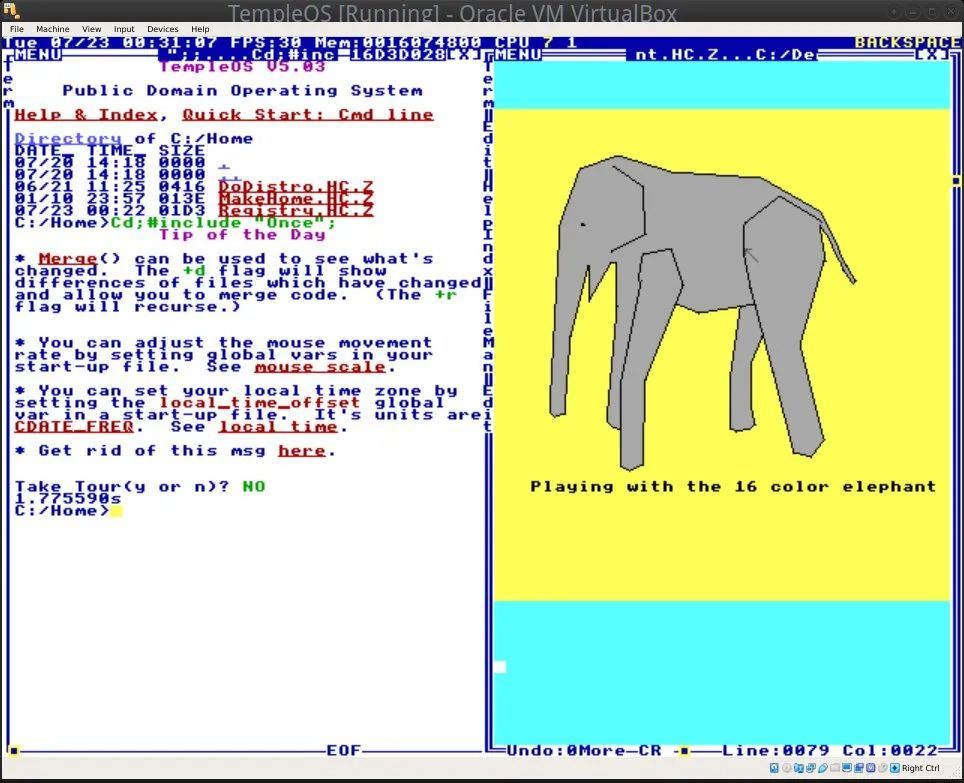Click the 'CPU 7 1' indicator

tap(536, 42)
